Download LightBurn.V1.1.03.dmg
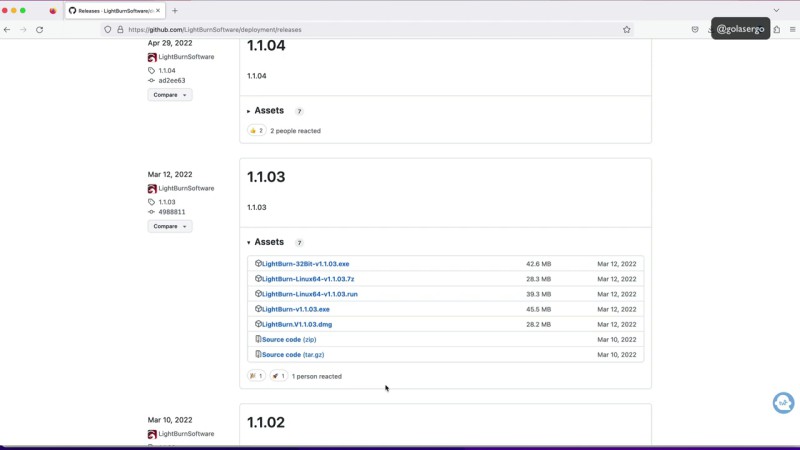The height and width of the screenshot is (450, 800). tap(296, 324)
